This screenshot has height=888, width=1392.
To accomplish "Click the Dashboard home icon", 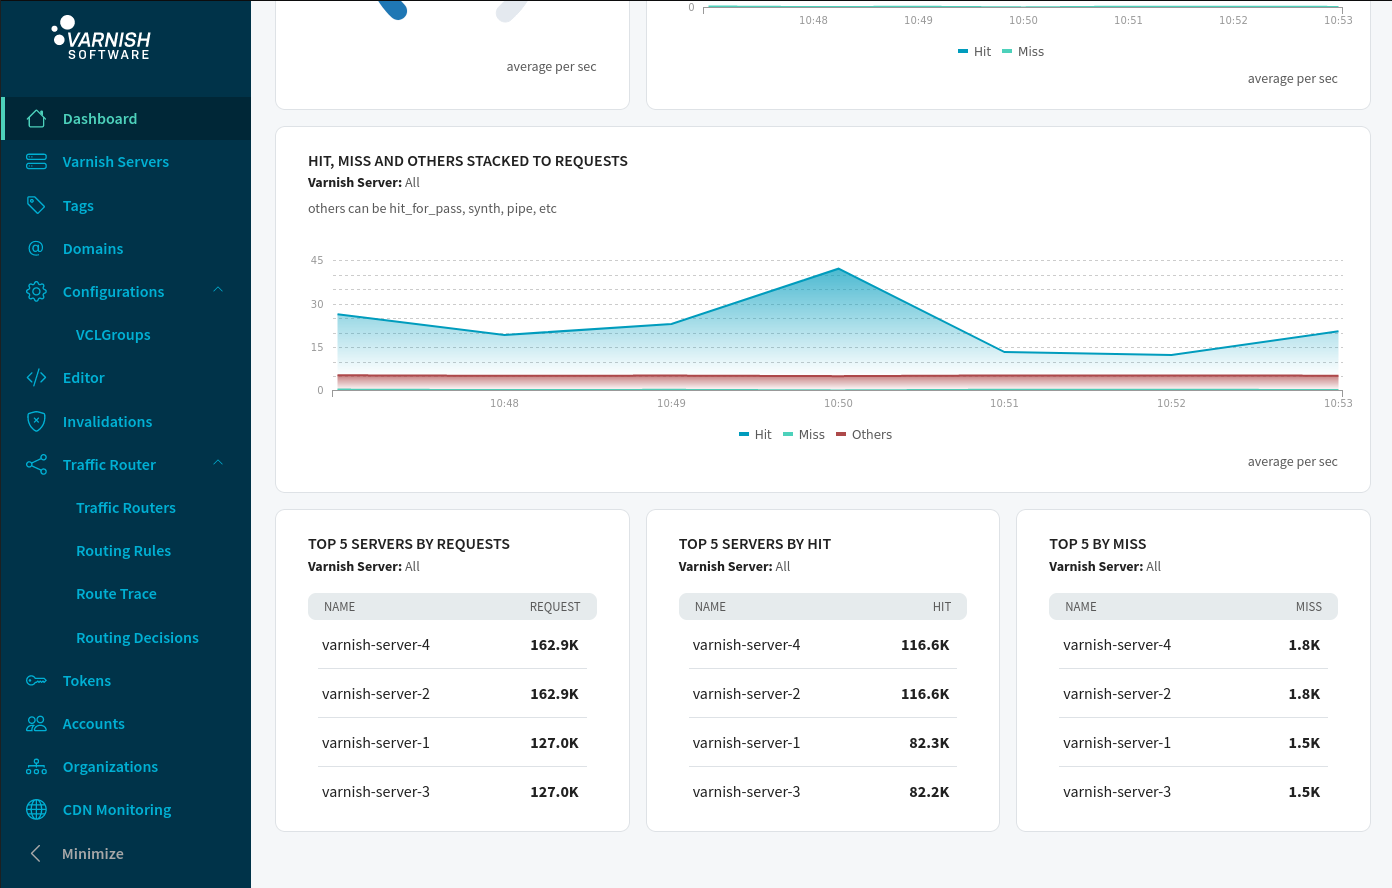I will pos(36,119).
